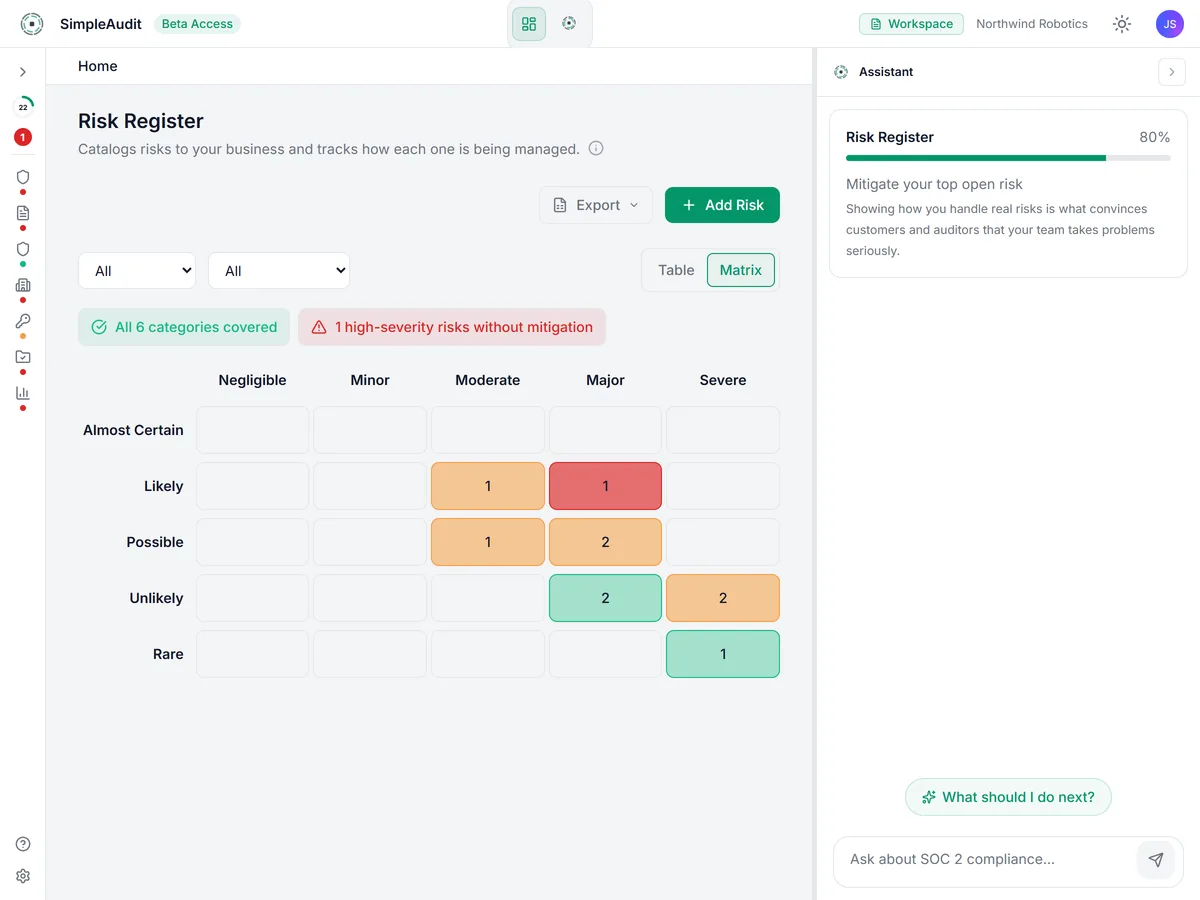
Task: Toggle the light/dark theme sun icon
Action: click(1122, 24)
